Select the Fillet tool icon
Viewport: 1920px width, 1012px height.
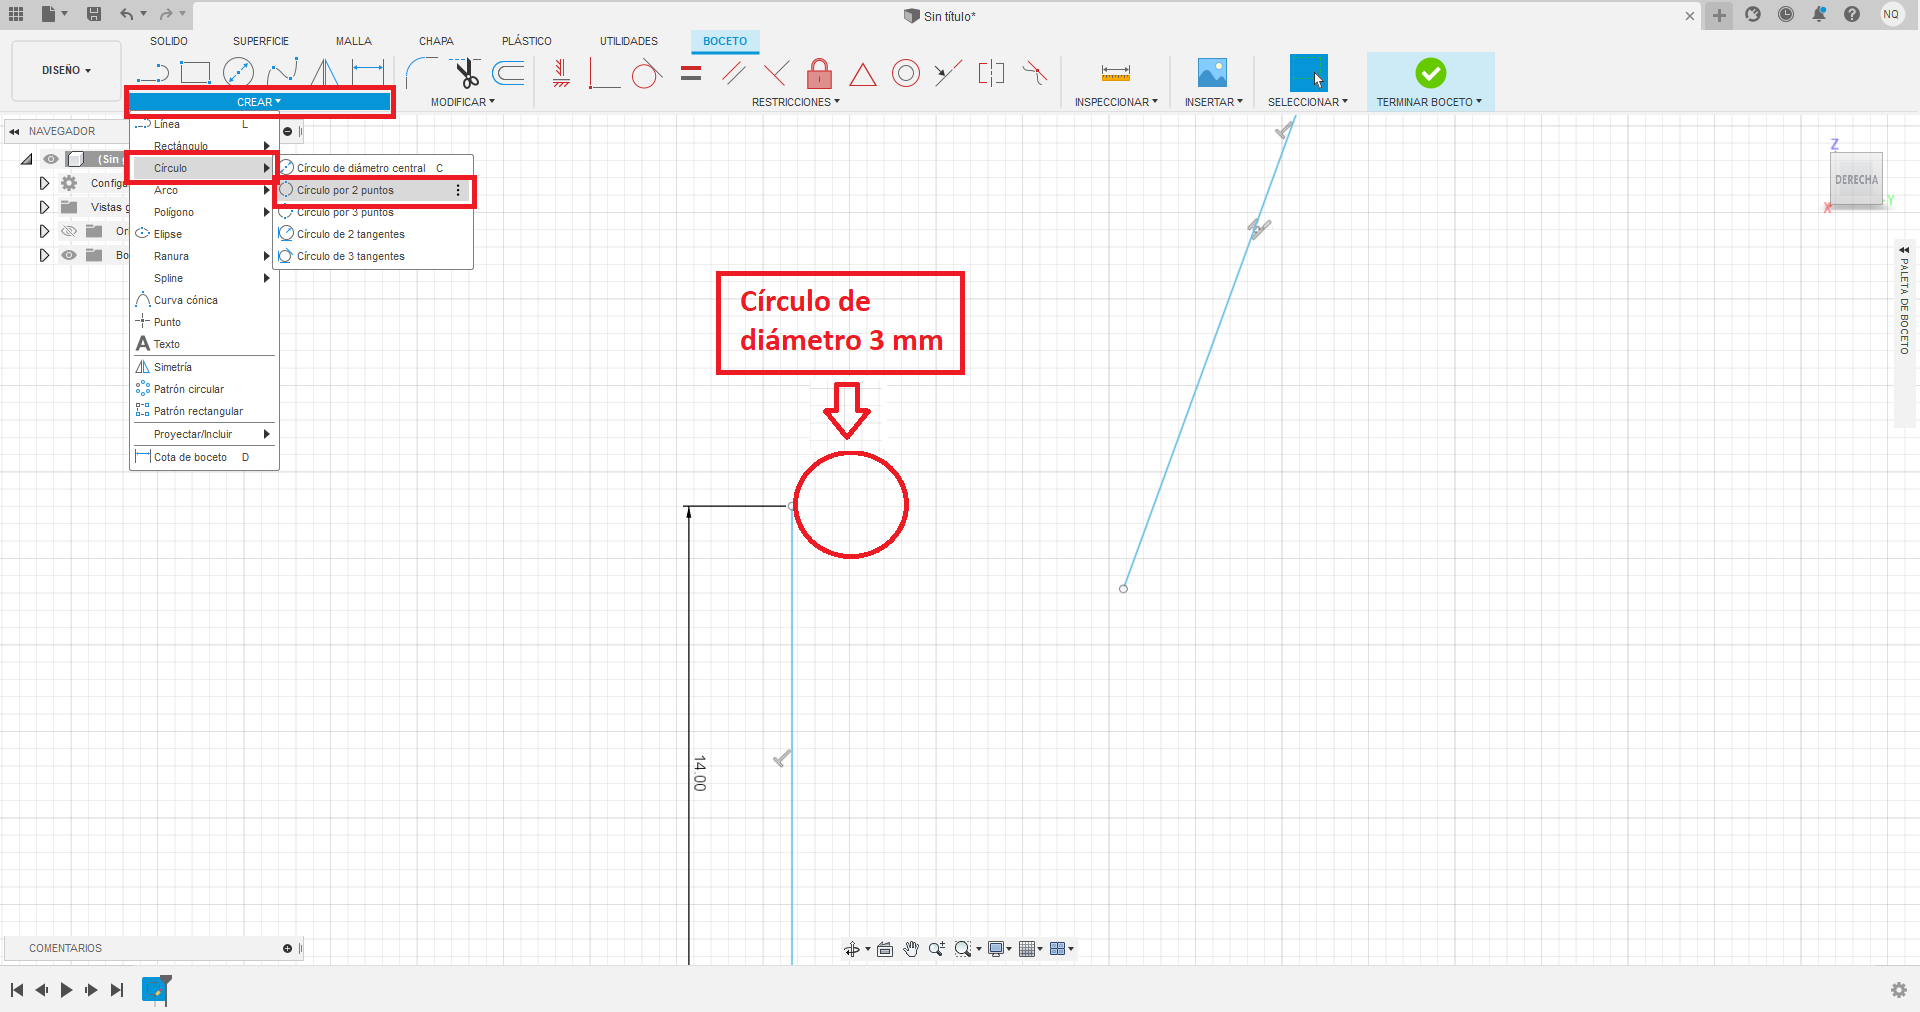coord(421,72)
